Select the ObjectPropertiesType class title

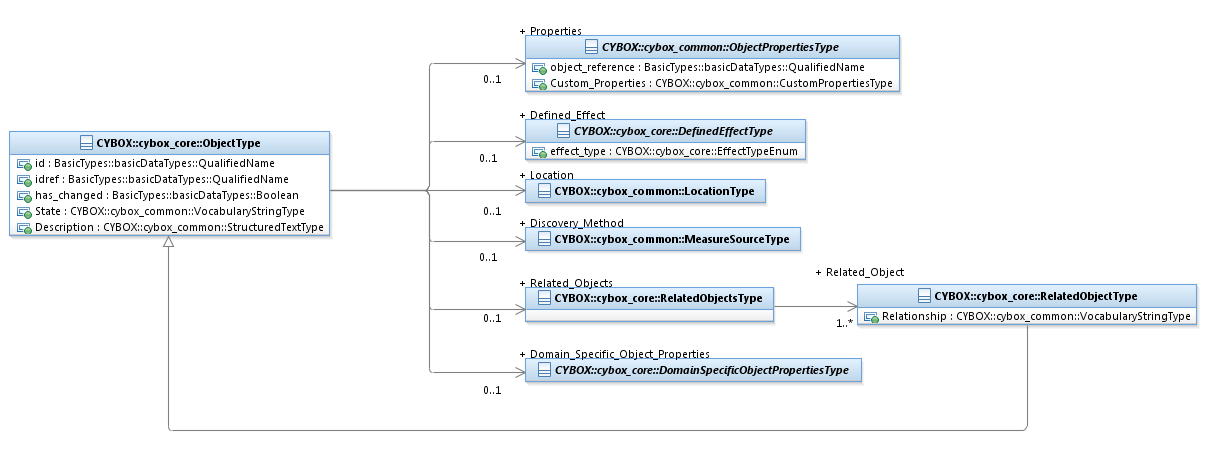coord(719,47)
